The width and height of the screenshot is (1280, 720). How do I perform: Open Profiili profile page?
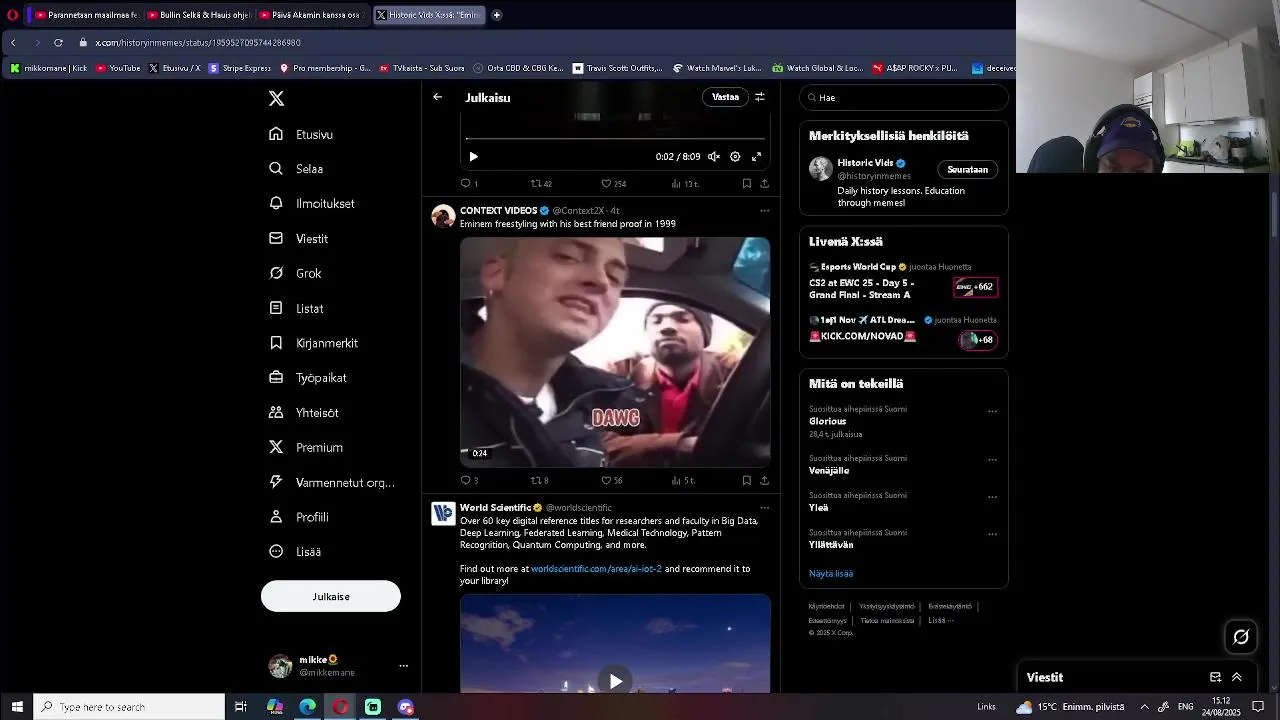299,517
